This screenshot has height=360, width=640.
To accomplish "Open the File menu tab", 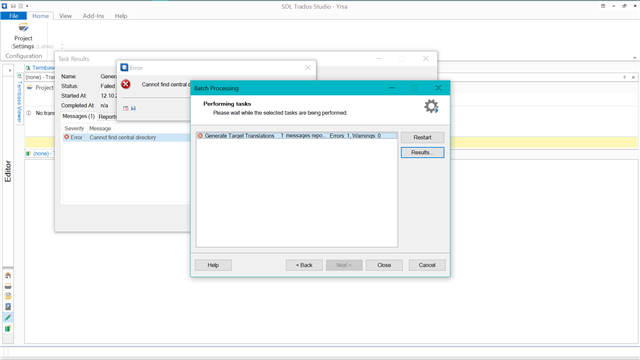I will pyautogui.click(x=13, y=16).
